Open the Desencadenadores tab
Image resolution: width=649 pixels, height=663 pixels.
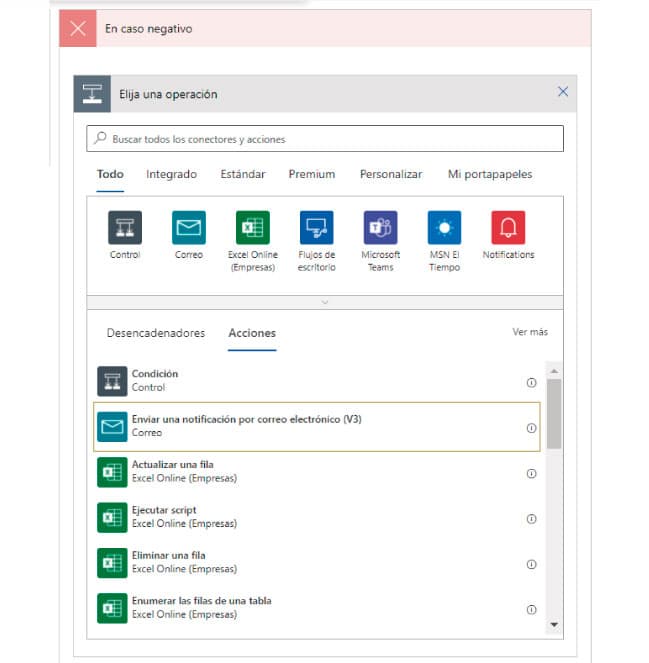pyautogui.click(x=155, y=333)
